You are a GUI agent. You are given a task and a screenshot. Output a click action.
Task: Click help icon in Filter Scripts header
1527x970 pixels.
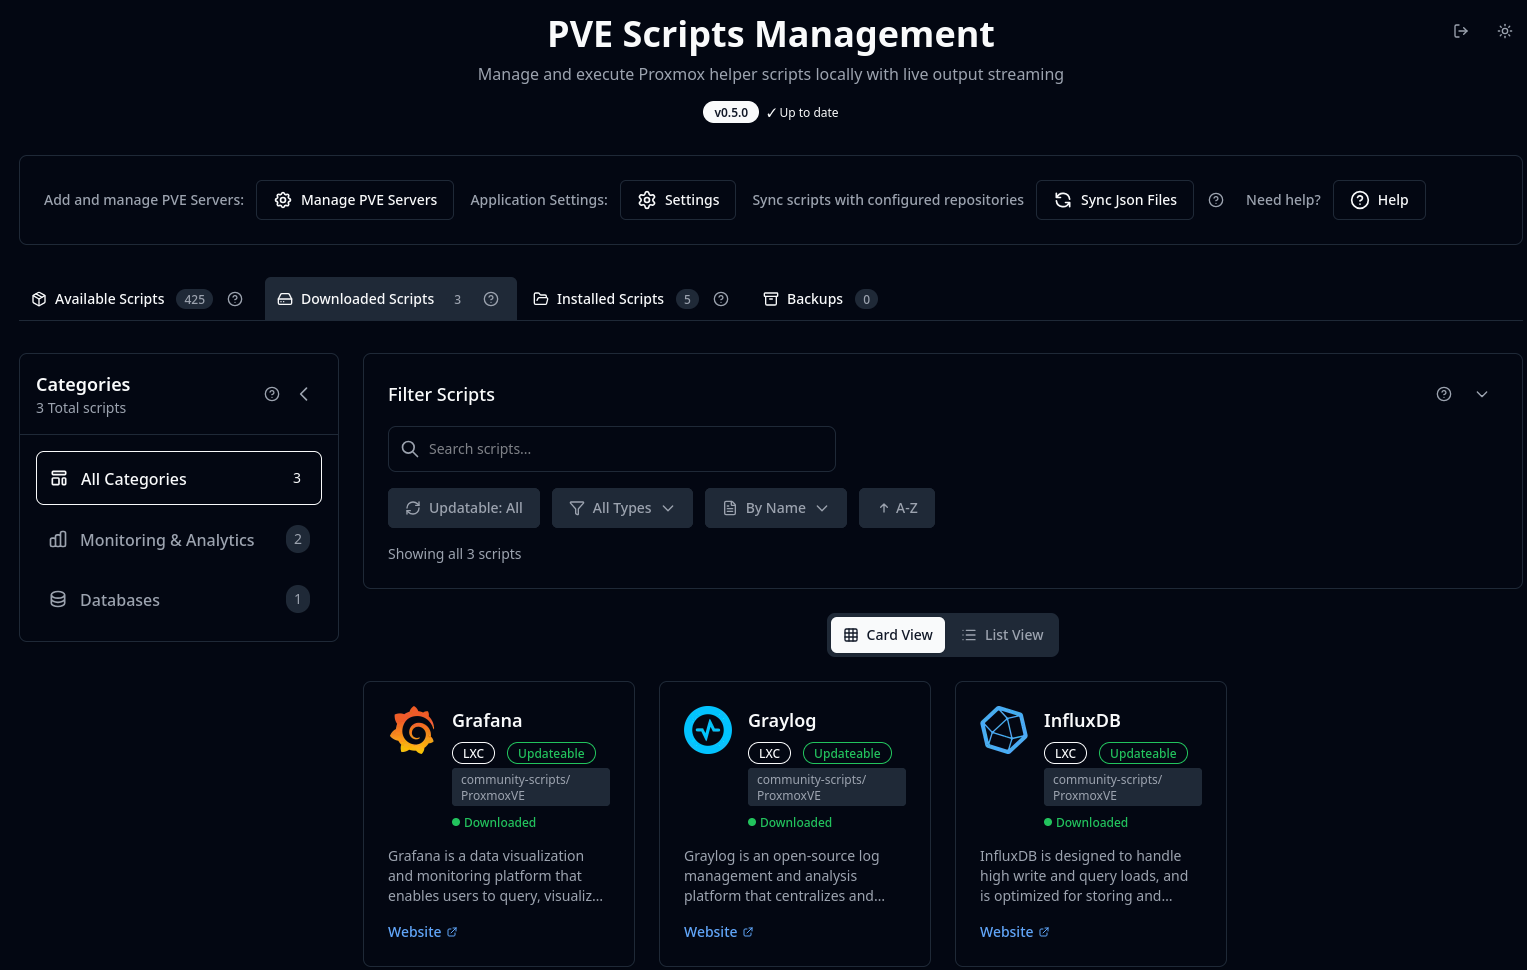click(1443, 394)
